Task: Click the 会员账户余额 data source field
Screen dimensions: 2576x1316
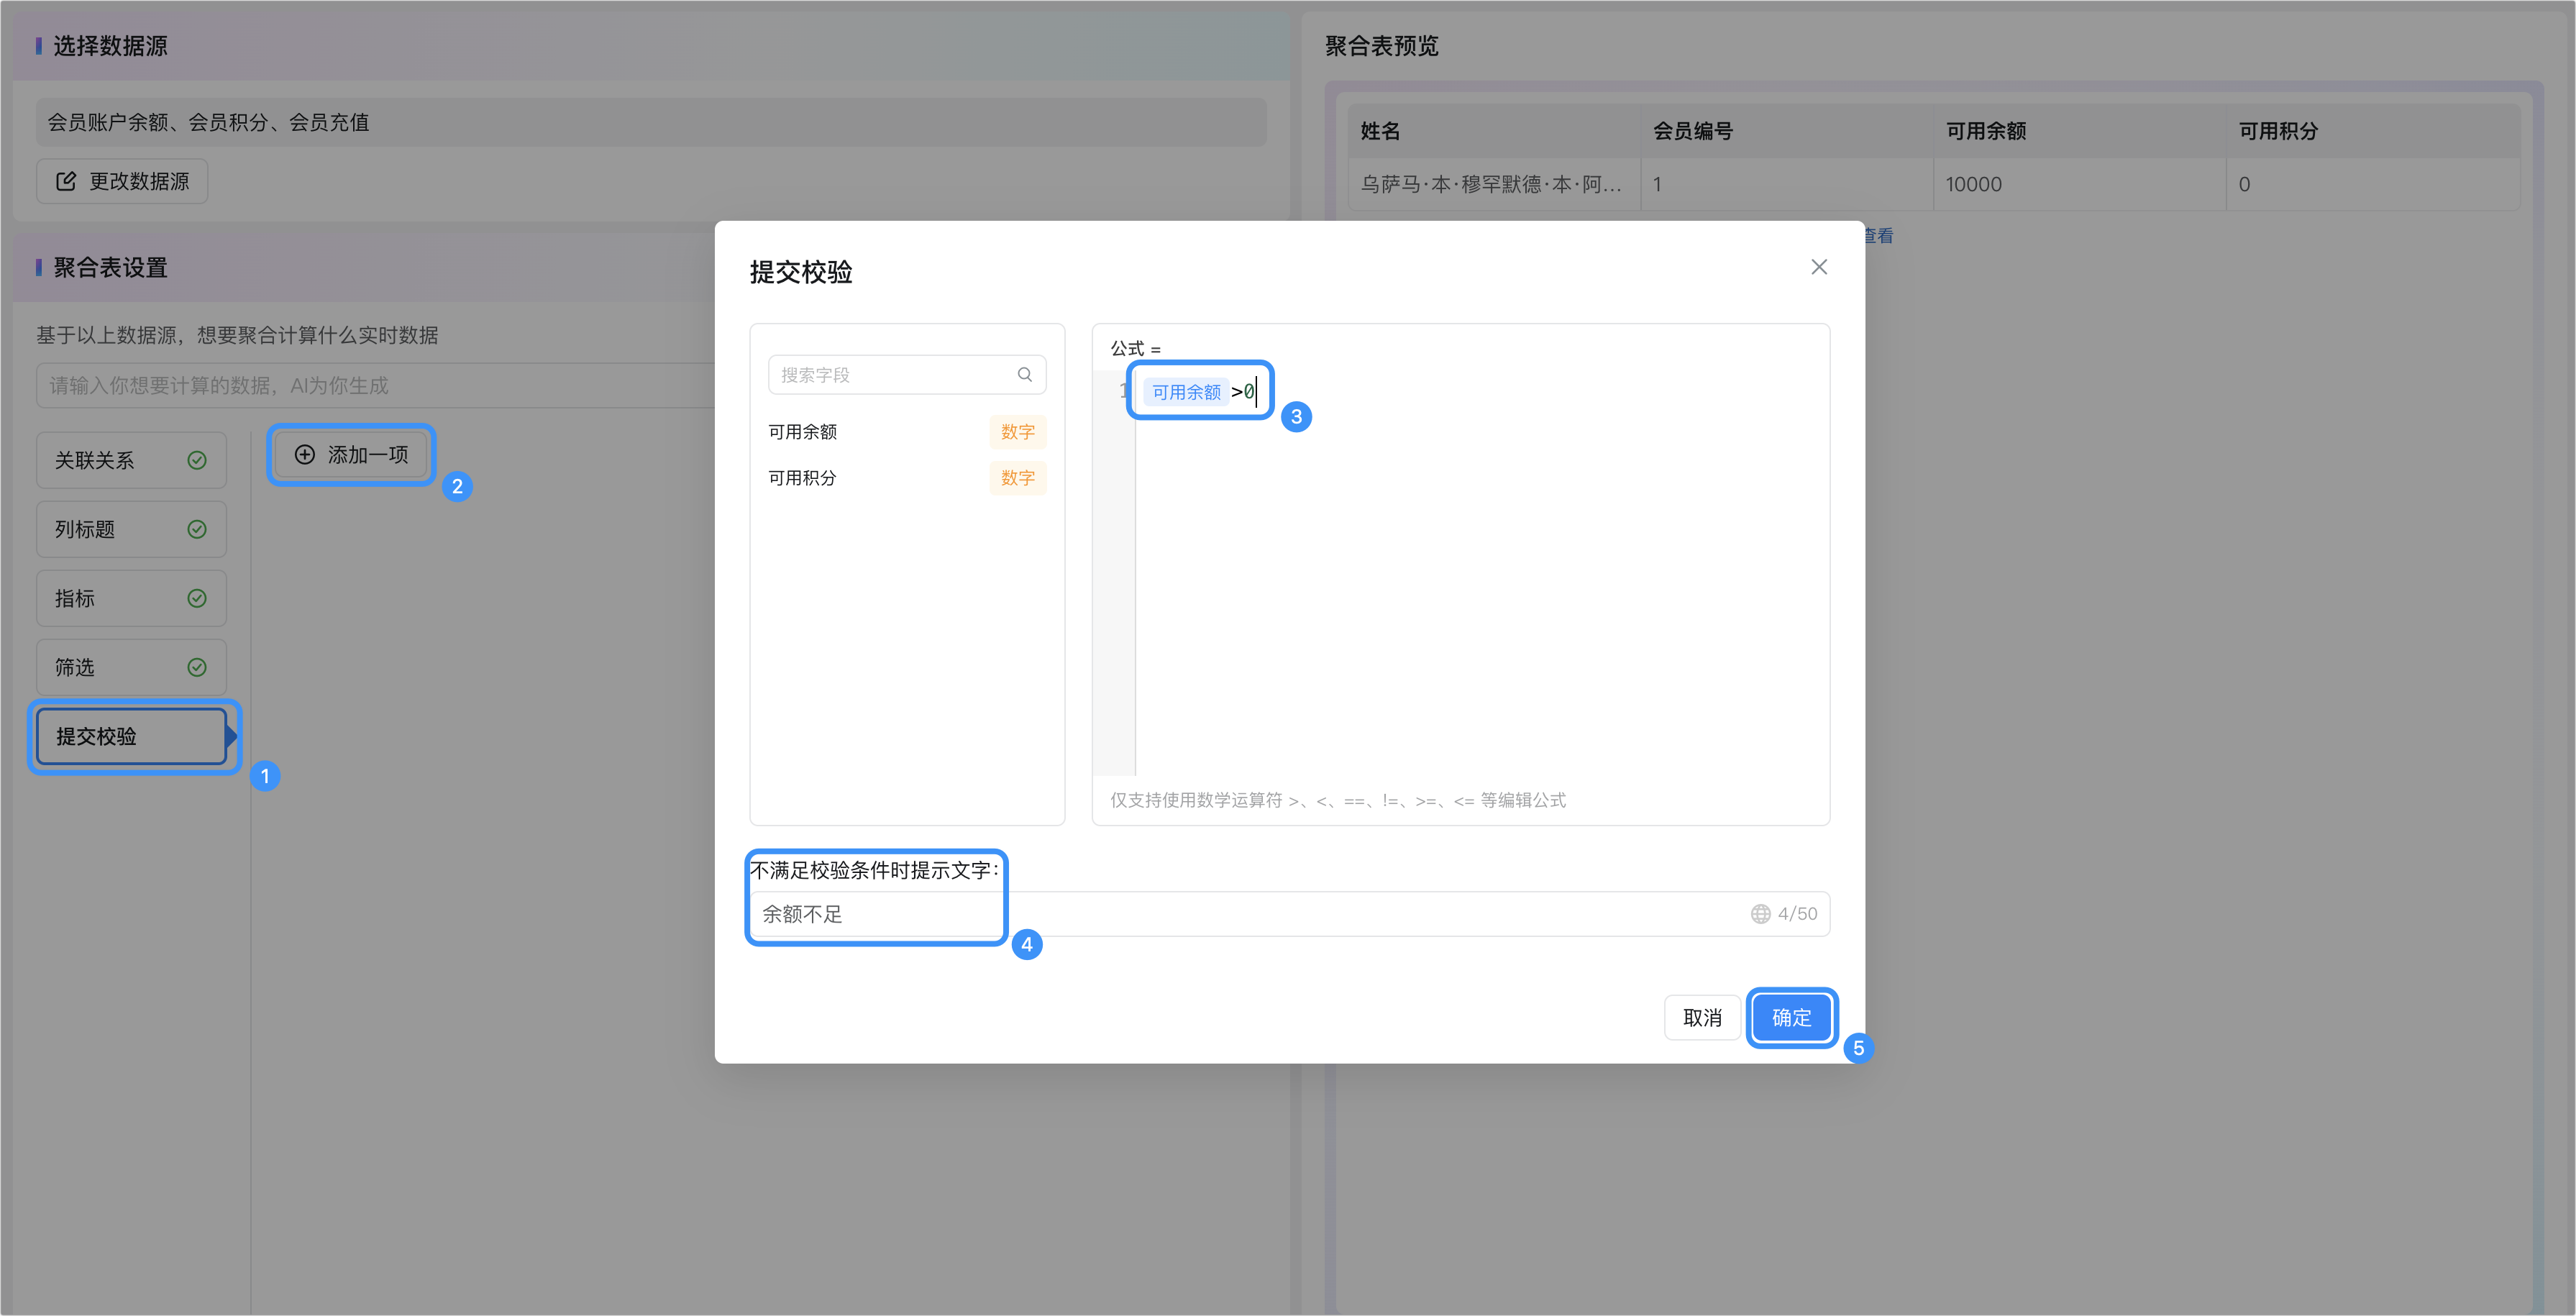Action: (x=651, y=122)
